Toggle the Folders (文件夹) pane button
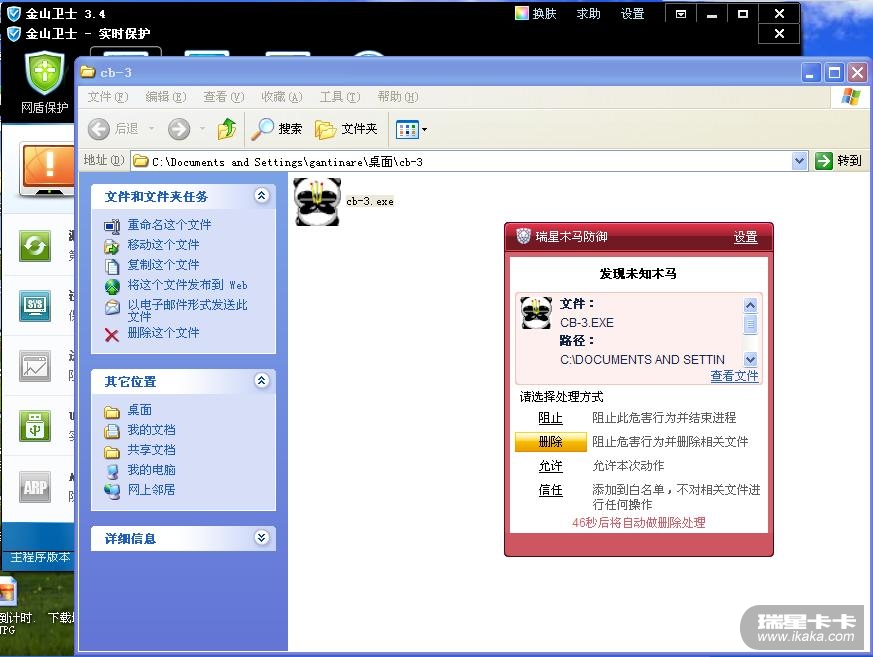The image size is (873, 657). click(346, 129)
